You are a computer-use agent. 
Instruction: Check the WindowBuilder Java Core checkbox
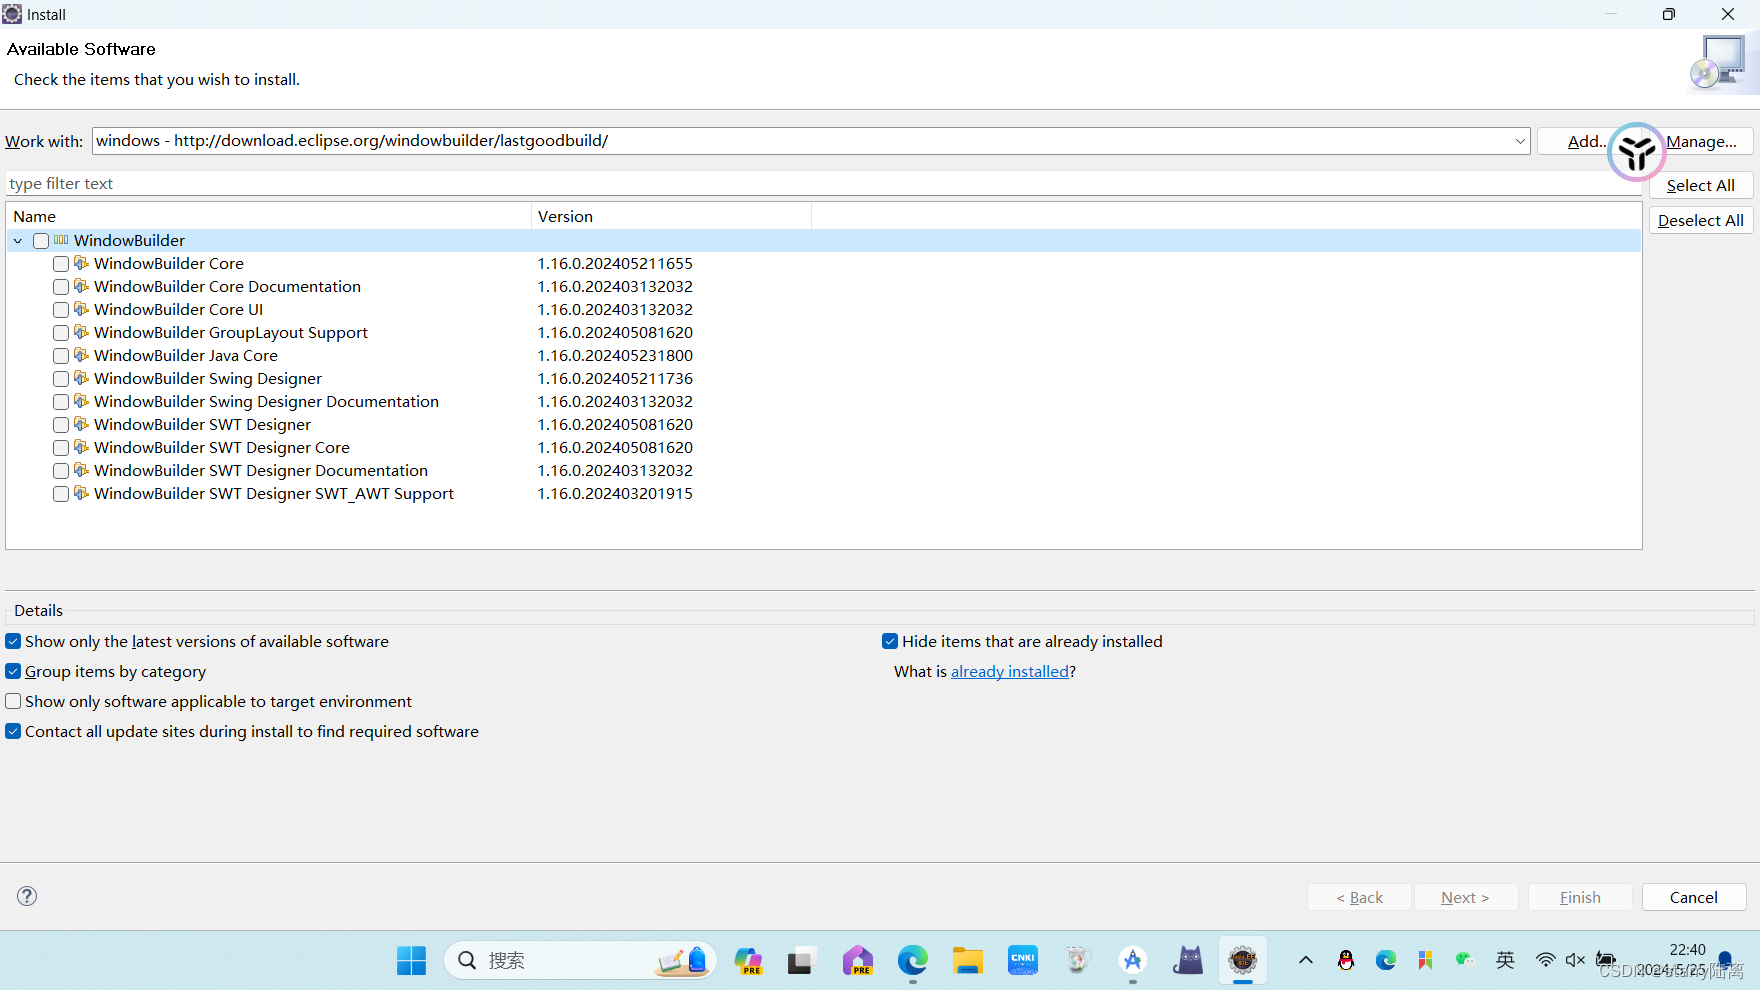(61, 356)
